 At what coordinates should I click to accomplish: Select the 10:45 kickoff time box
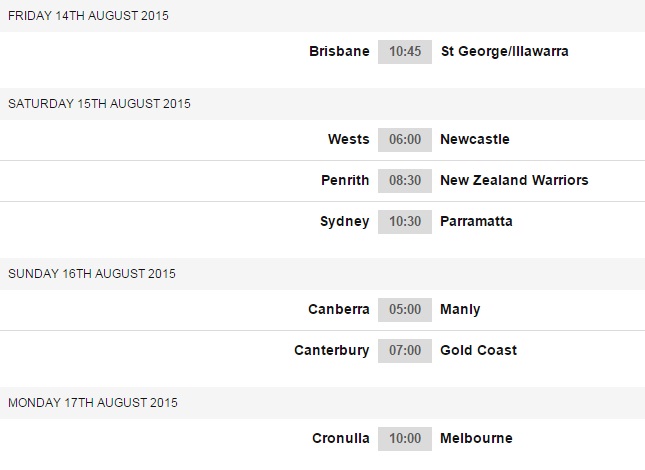pos(404,51)
